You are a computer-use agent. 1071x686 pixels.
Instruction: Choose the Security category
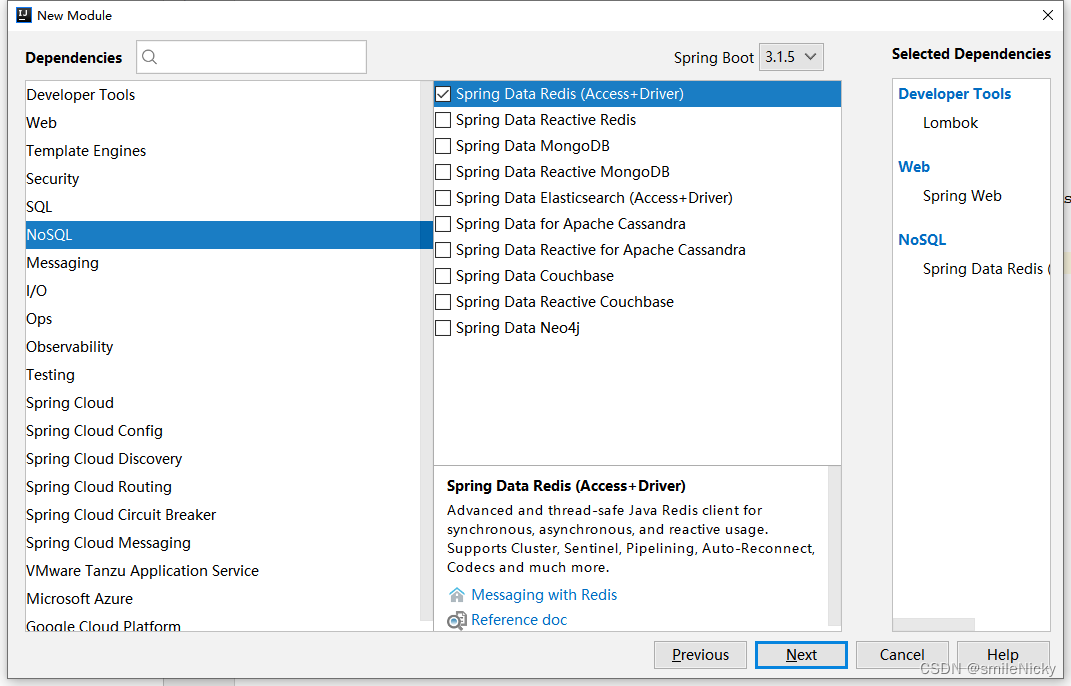coord(223,179)
